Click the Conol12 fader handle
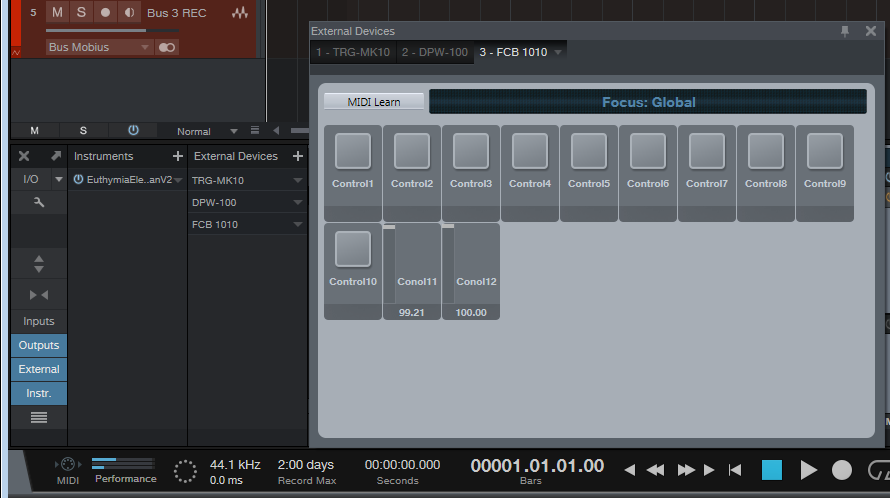890x498 pixels. click(448, 227)
